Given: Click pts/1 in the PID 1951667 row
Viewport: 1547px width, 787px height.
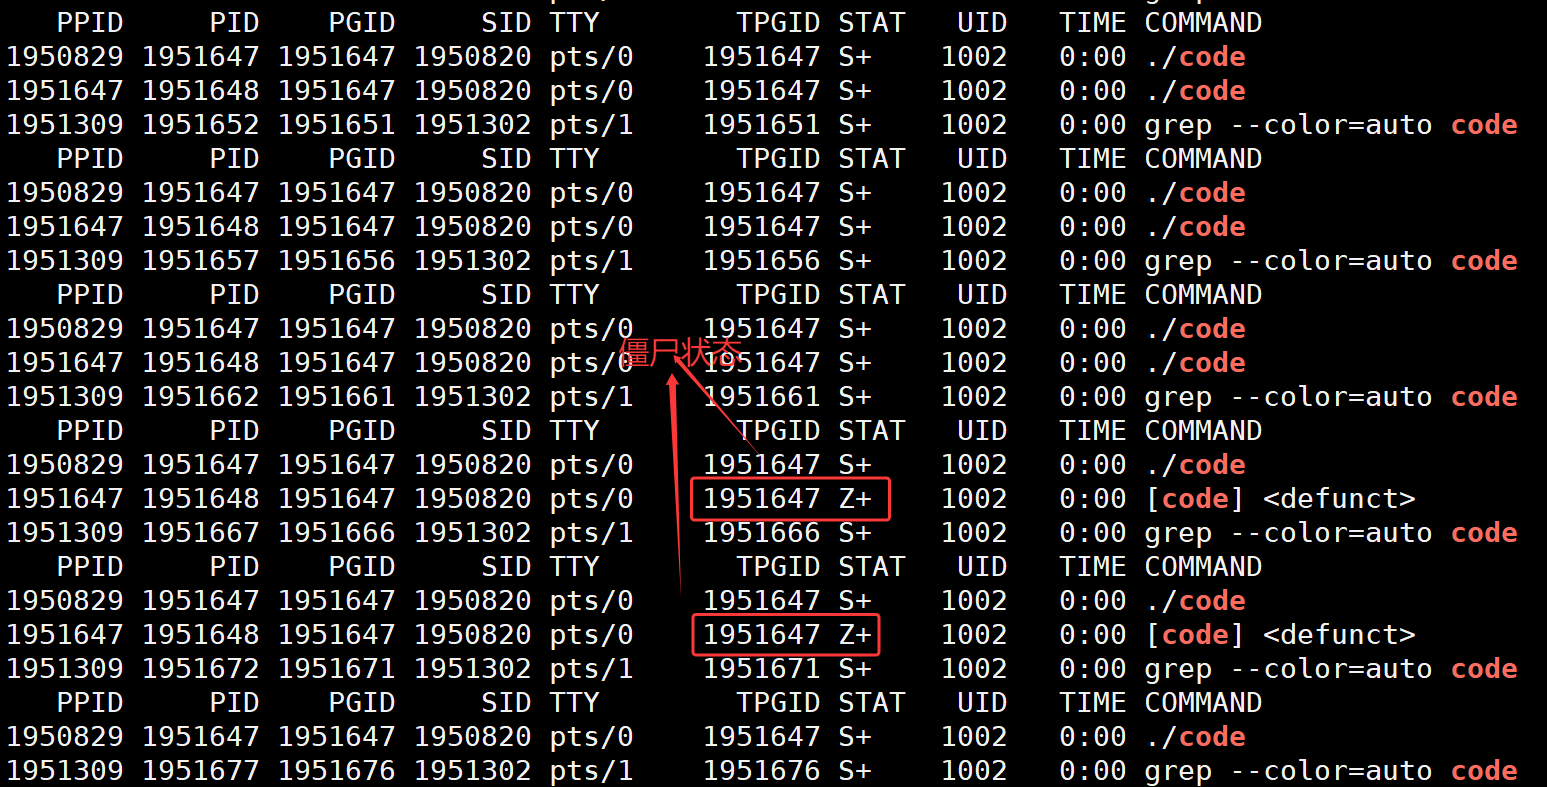Looking at the screenshot, I should pos(591,533).
